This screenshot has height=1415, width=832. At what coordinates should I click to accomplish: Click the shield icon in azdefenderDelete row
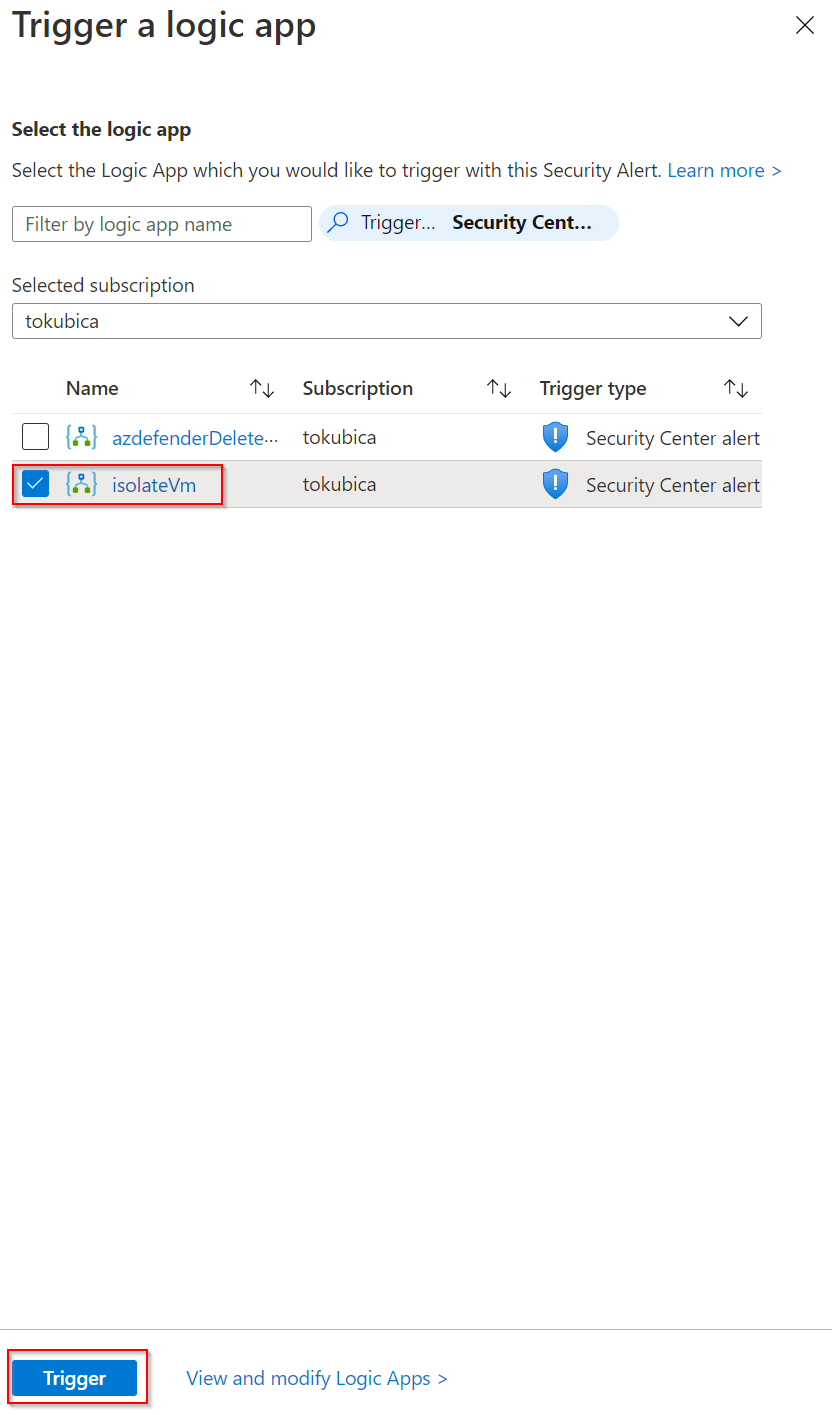555,437
